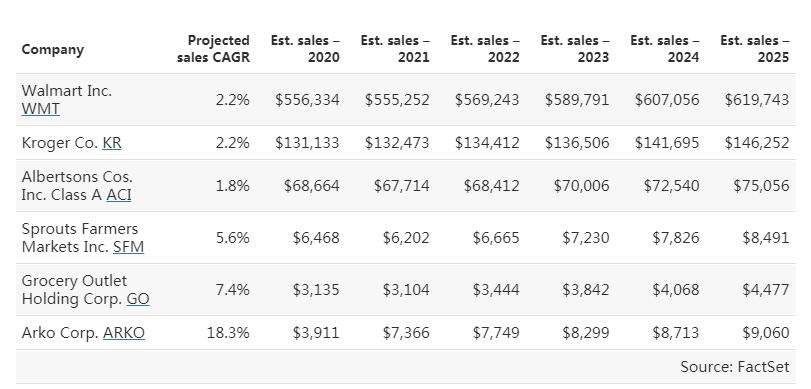Select Kroger's 2020 sales $131,133 cell
Screen dimensions: 811x389
(x=307, y=143)
